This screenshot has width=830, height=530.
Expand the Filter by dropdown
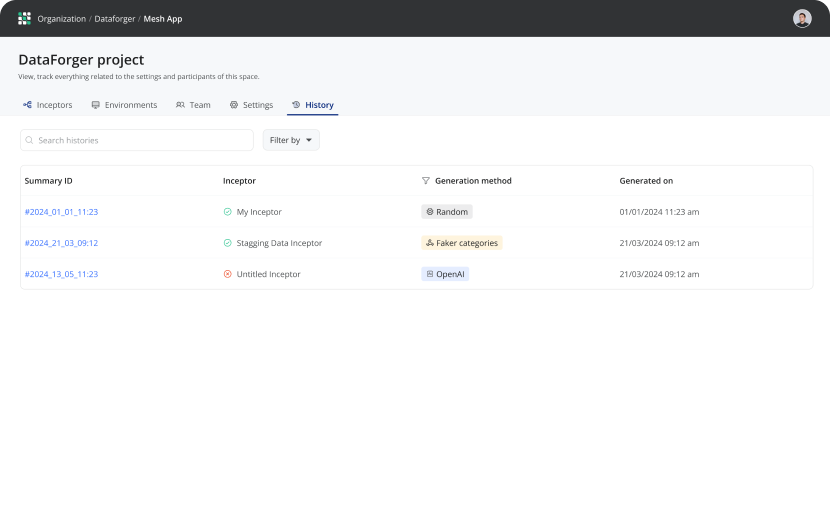291,140
